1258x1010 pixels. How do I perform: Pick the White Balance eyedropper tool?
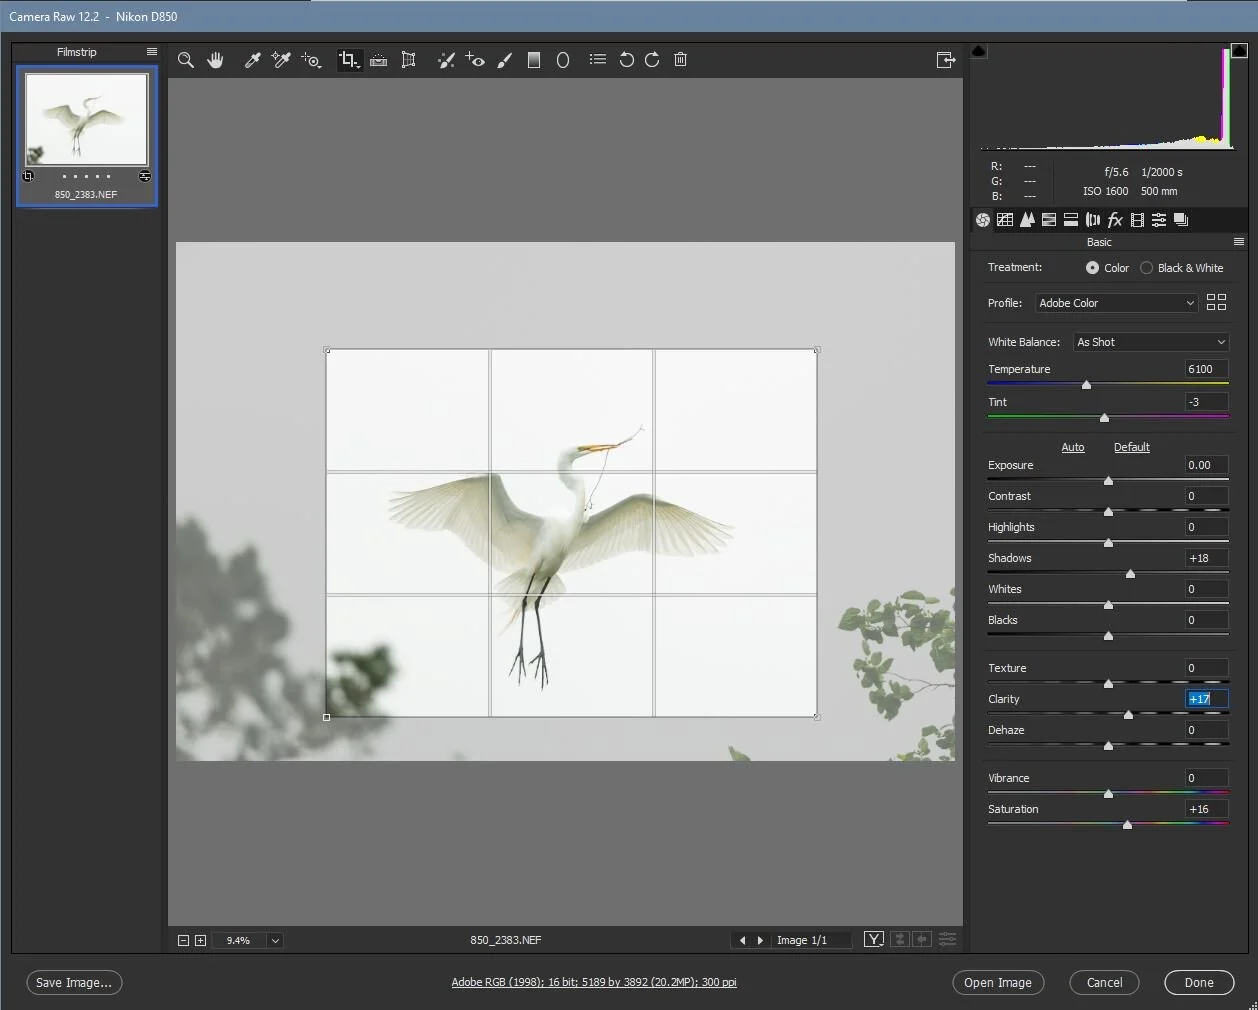(252, 60)
